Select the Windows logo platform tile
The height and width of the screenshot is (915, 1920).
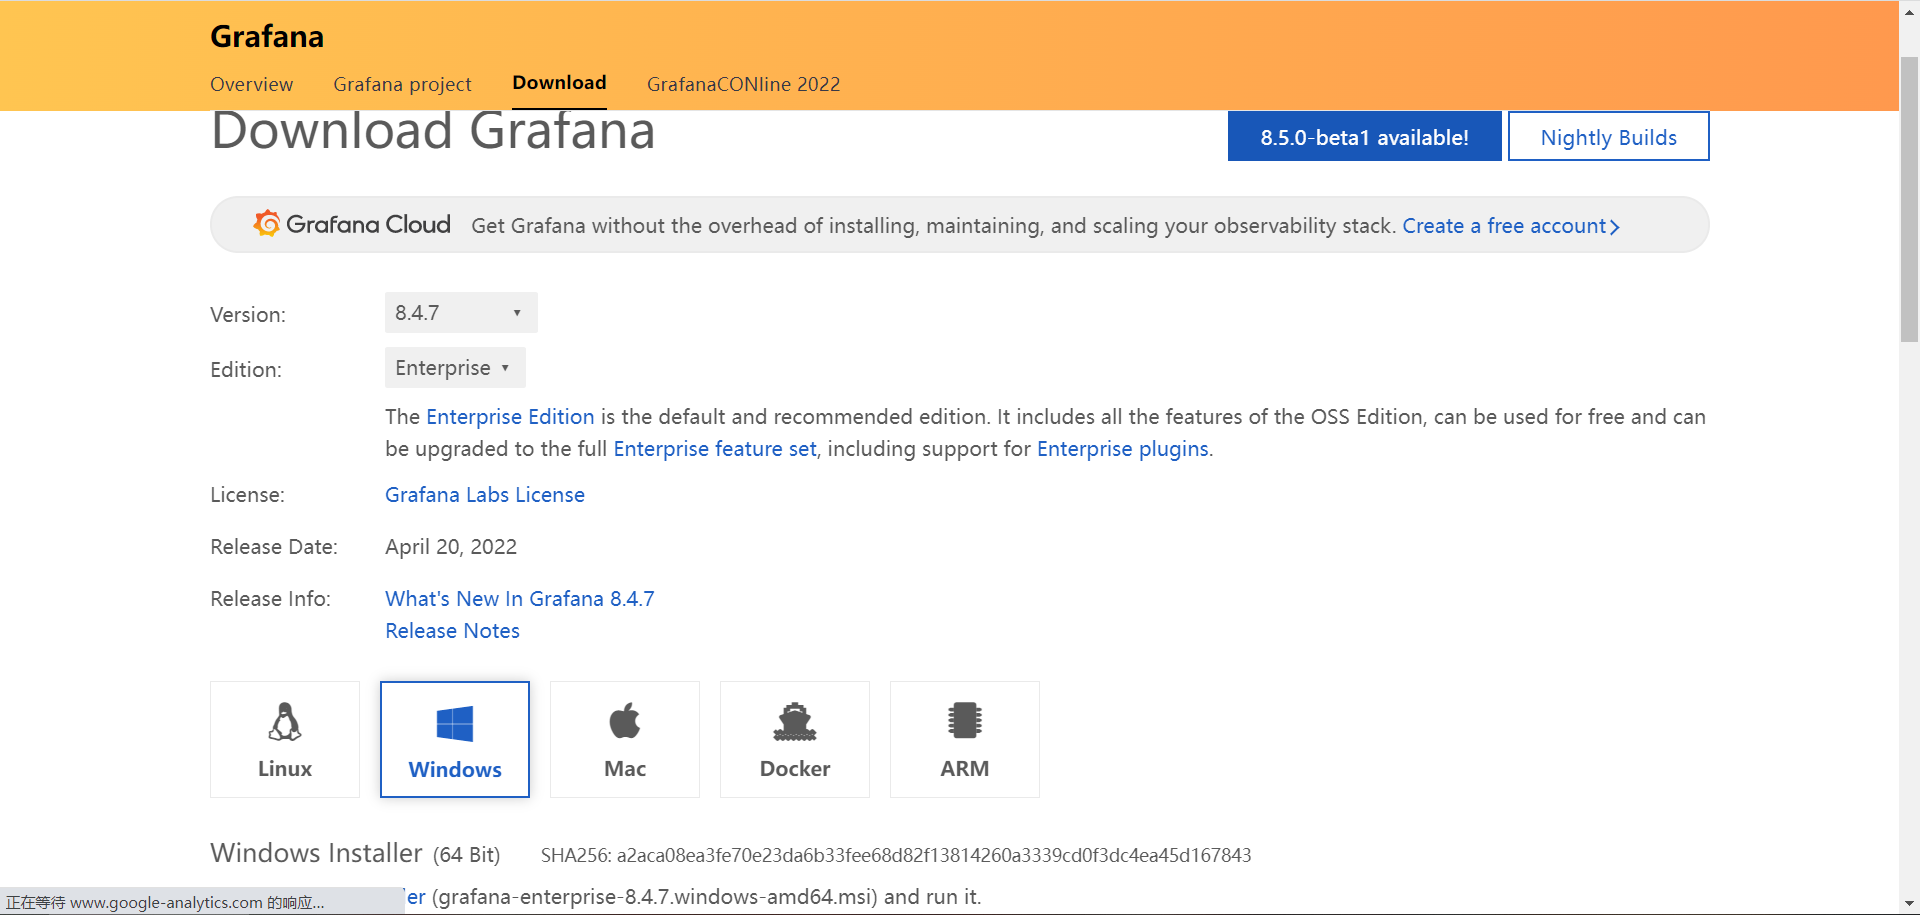pos(455,739)
